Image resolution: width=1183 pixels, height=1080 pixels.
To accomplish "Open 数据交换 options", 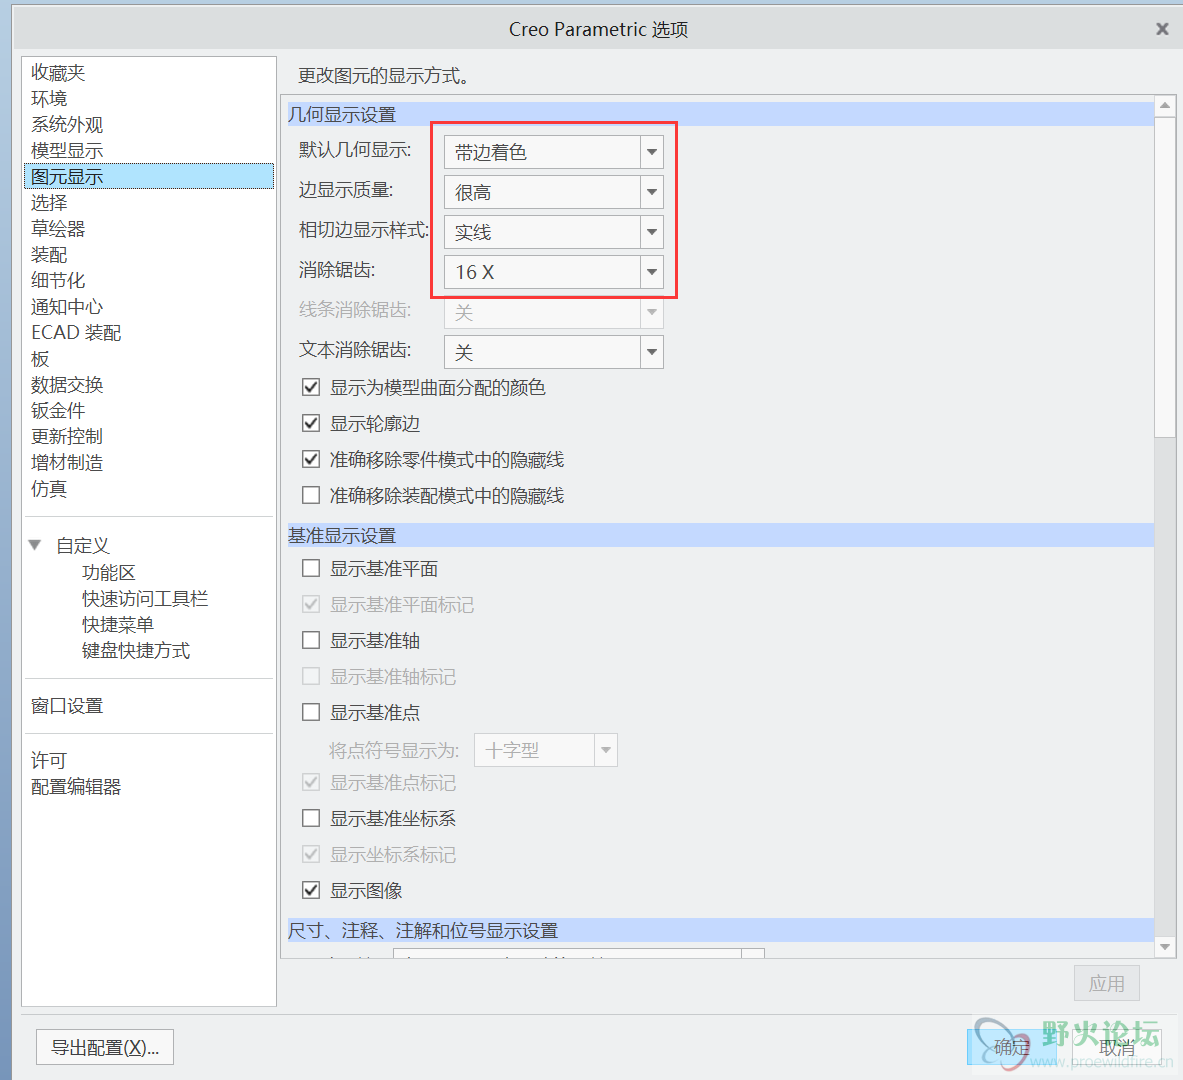I will 67,385.
